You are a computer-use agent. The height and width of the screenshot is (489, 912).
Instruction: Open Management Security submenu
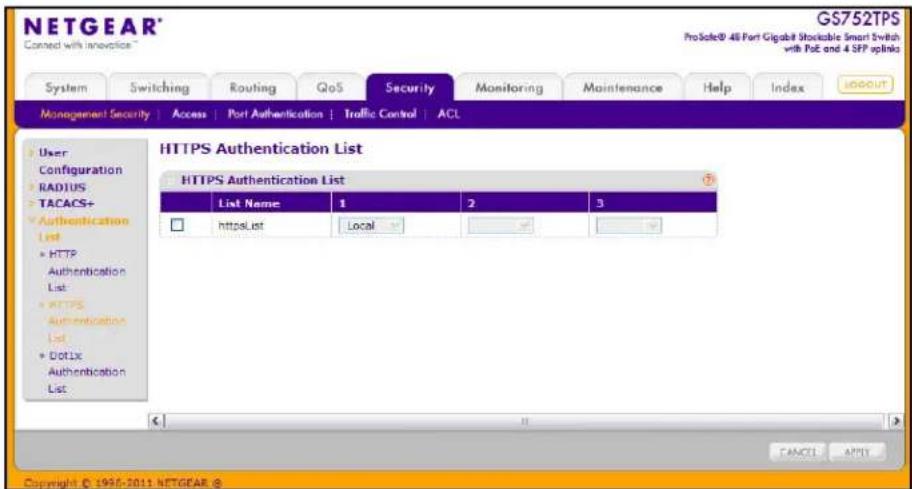[x=95, y=114]
